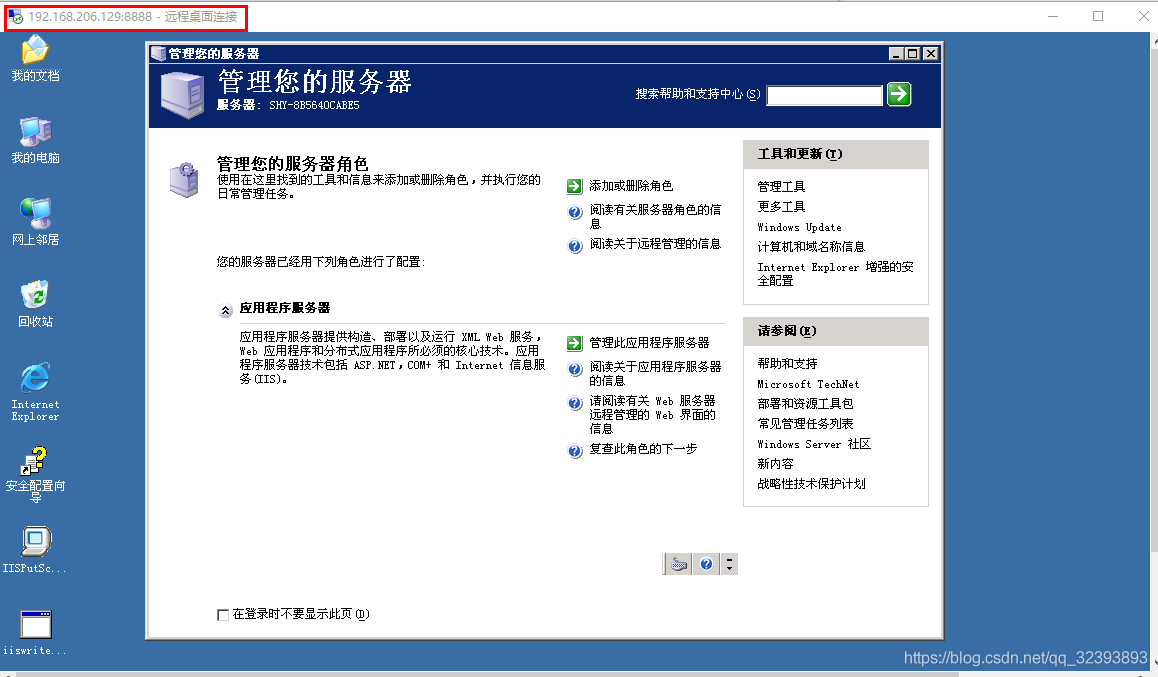
Task: Click the green arrow search go button
Action: coord(899,94)
